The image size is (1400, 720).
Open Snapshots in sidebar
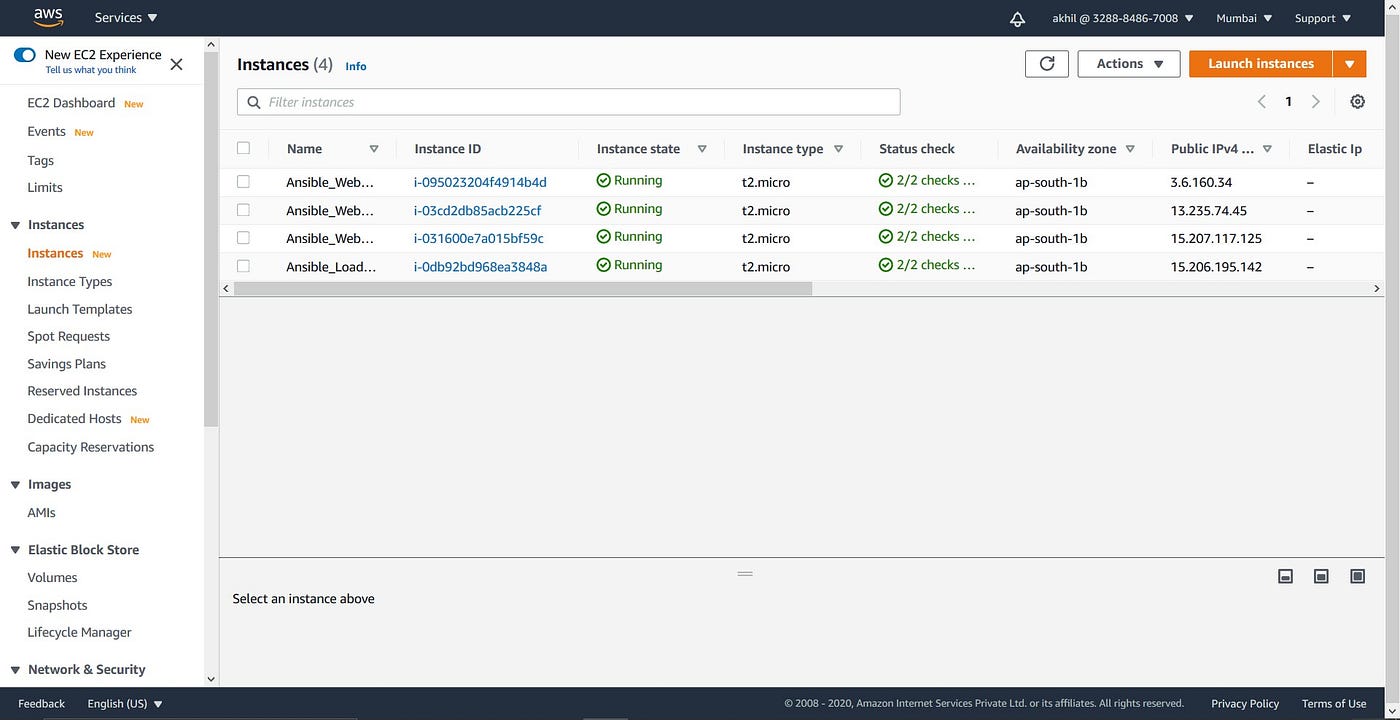[x=57, y=605]
